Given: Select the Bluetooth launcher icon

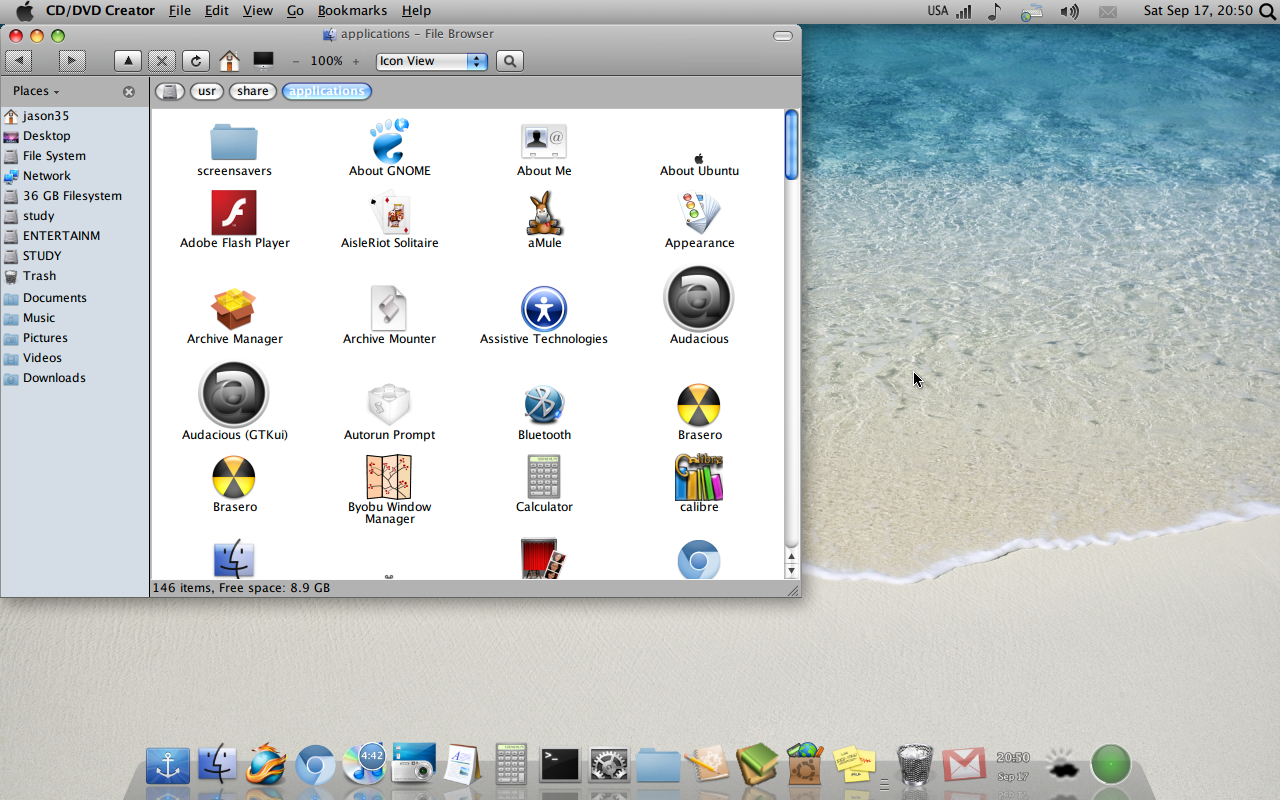Looking at the screenshot, I should [544, 404].
